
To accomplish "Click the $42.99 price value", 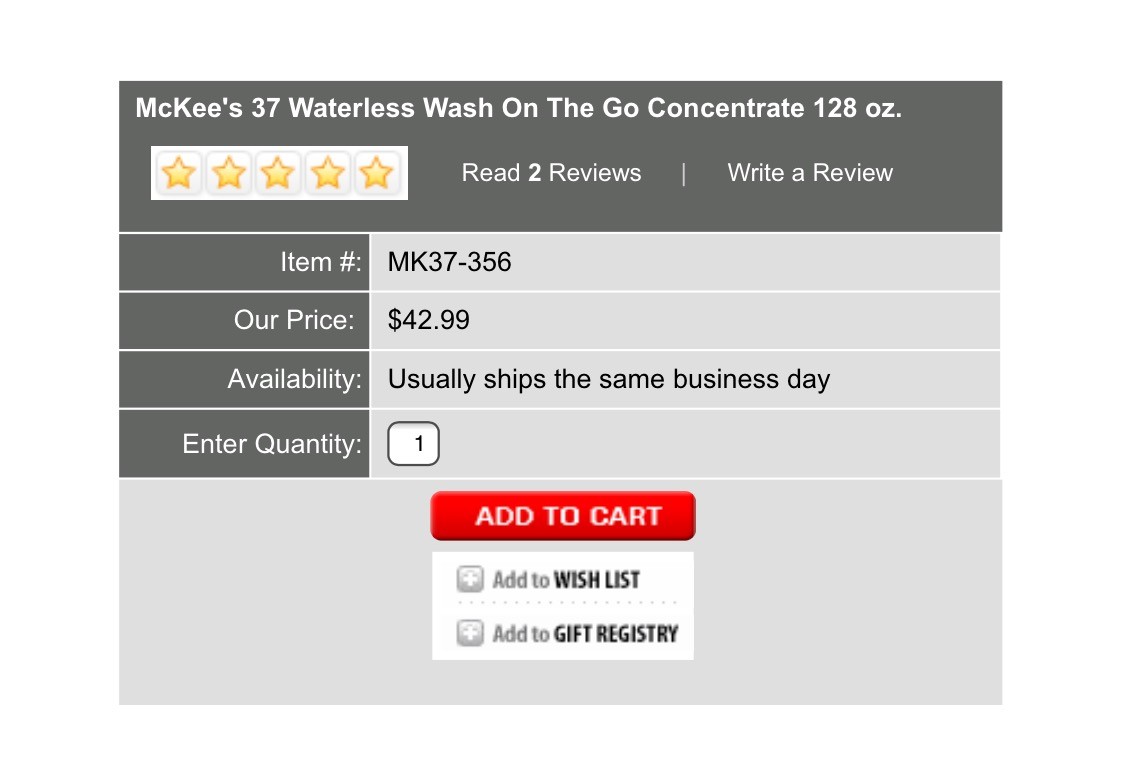I will click(428, 320).
